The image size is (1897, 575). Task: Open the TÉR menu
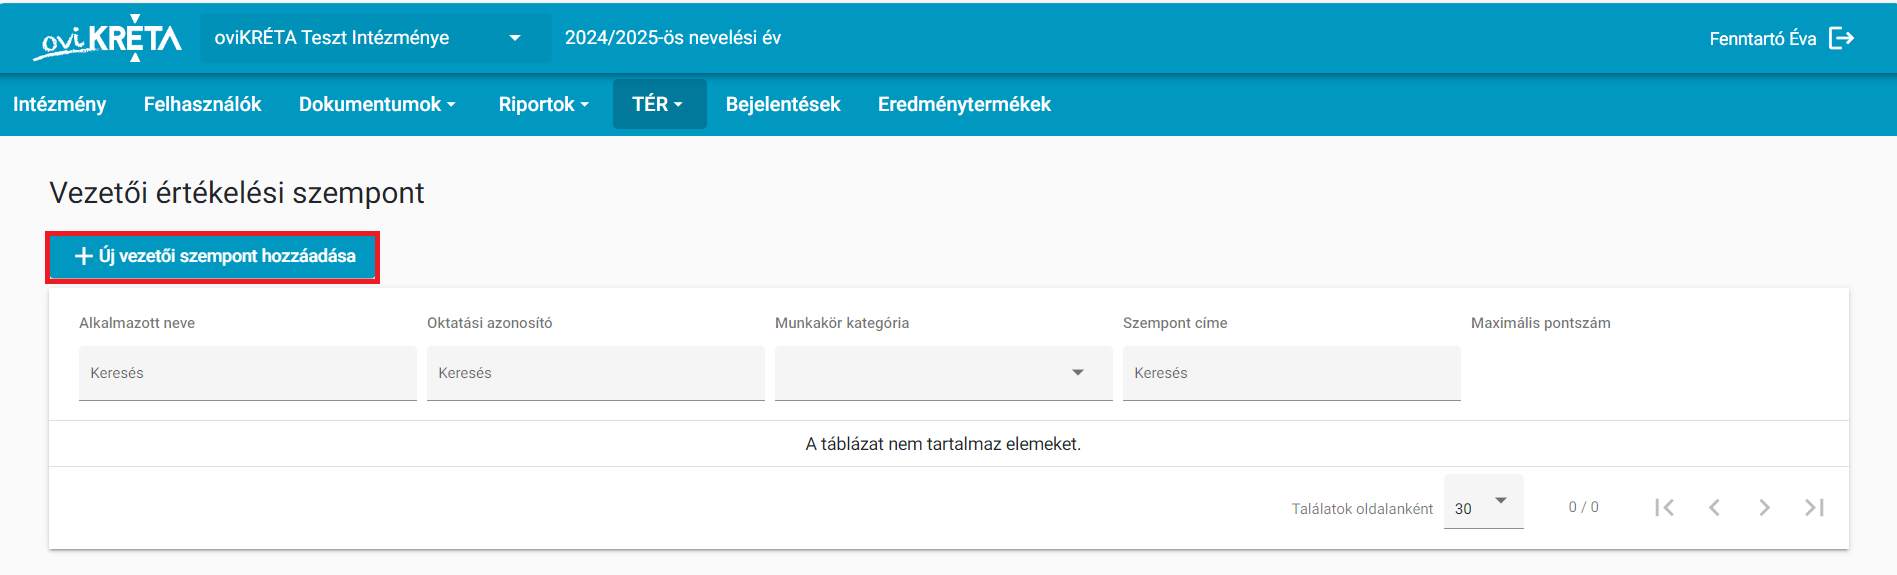[x=659, y=104]
